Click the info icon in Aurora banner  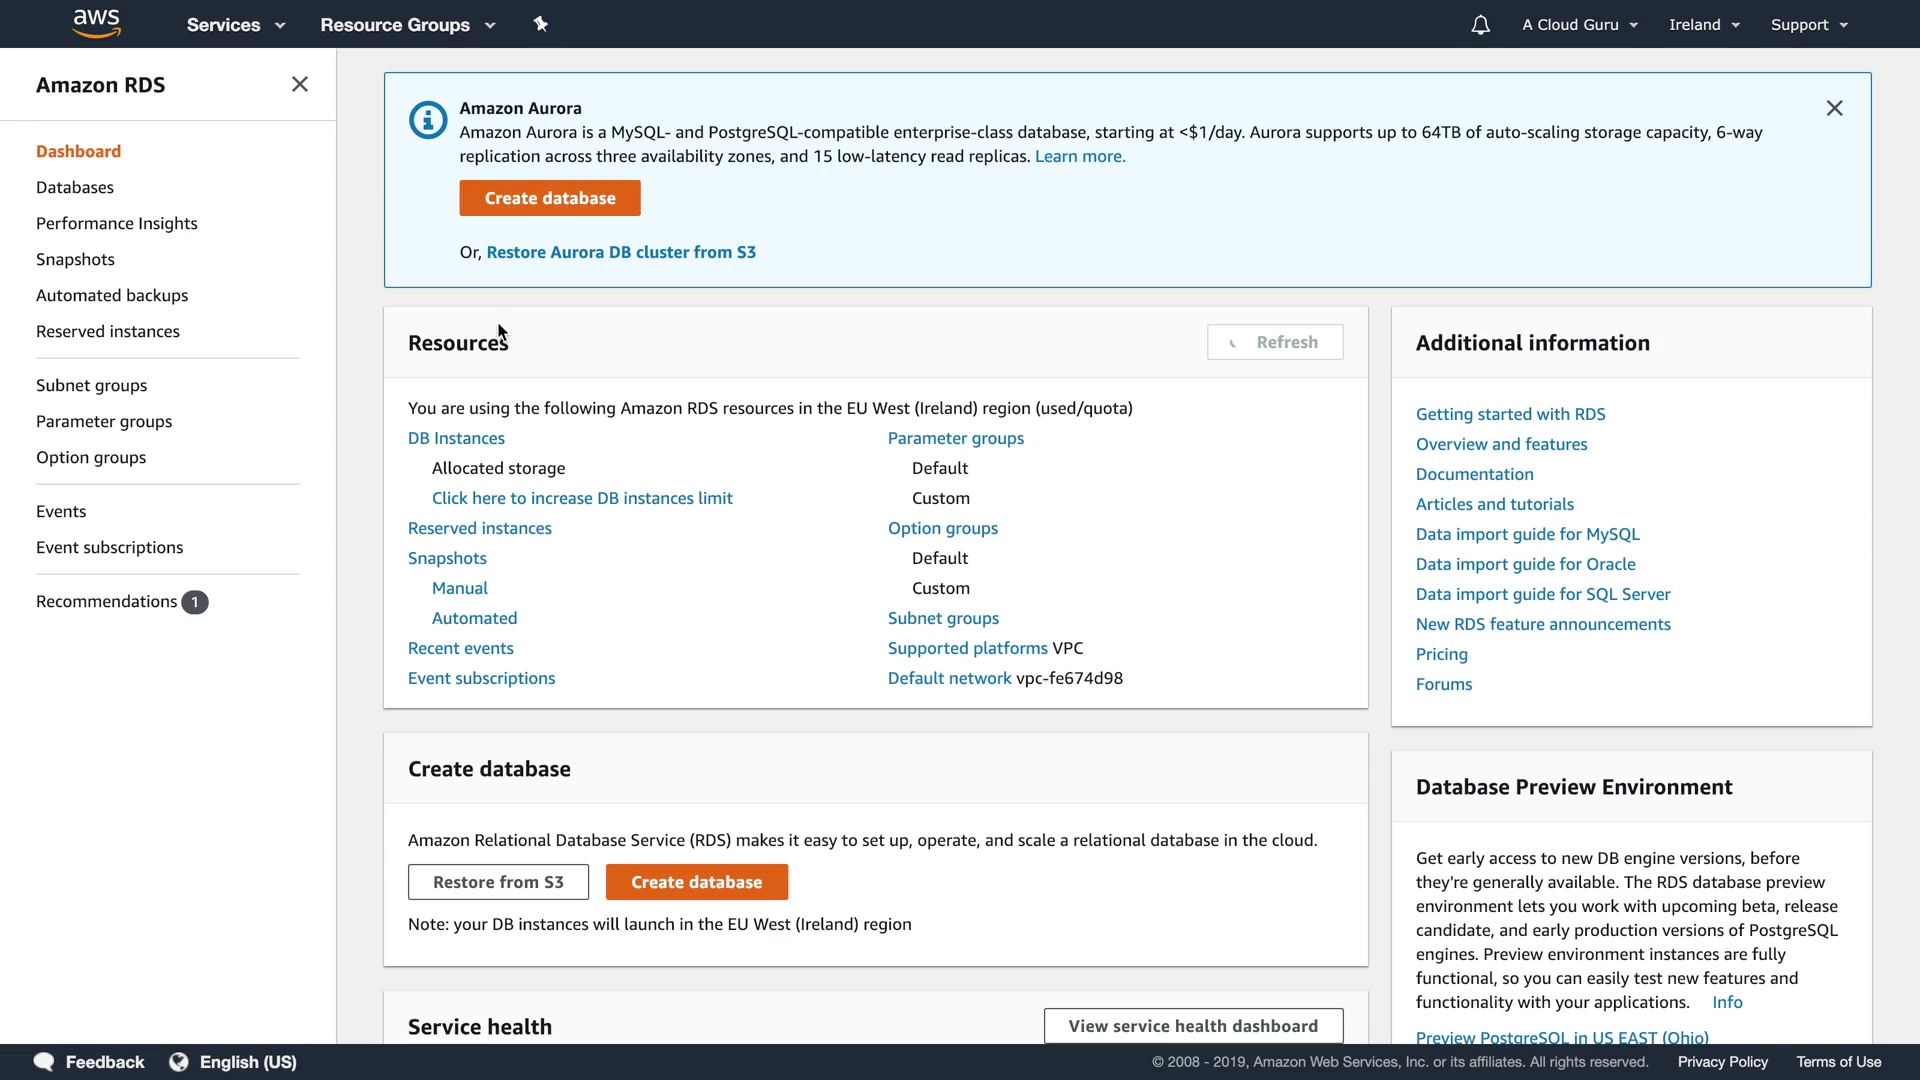(x=428, y=121)
